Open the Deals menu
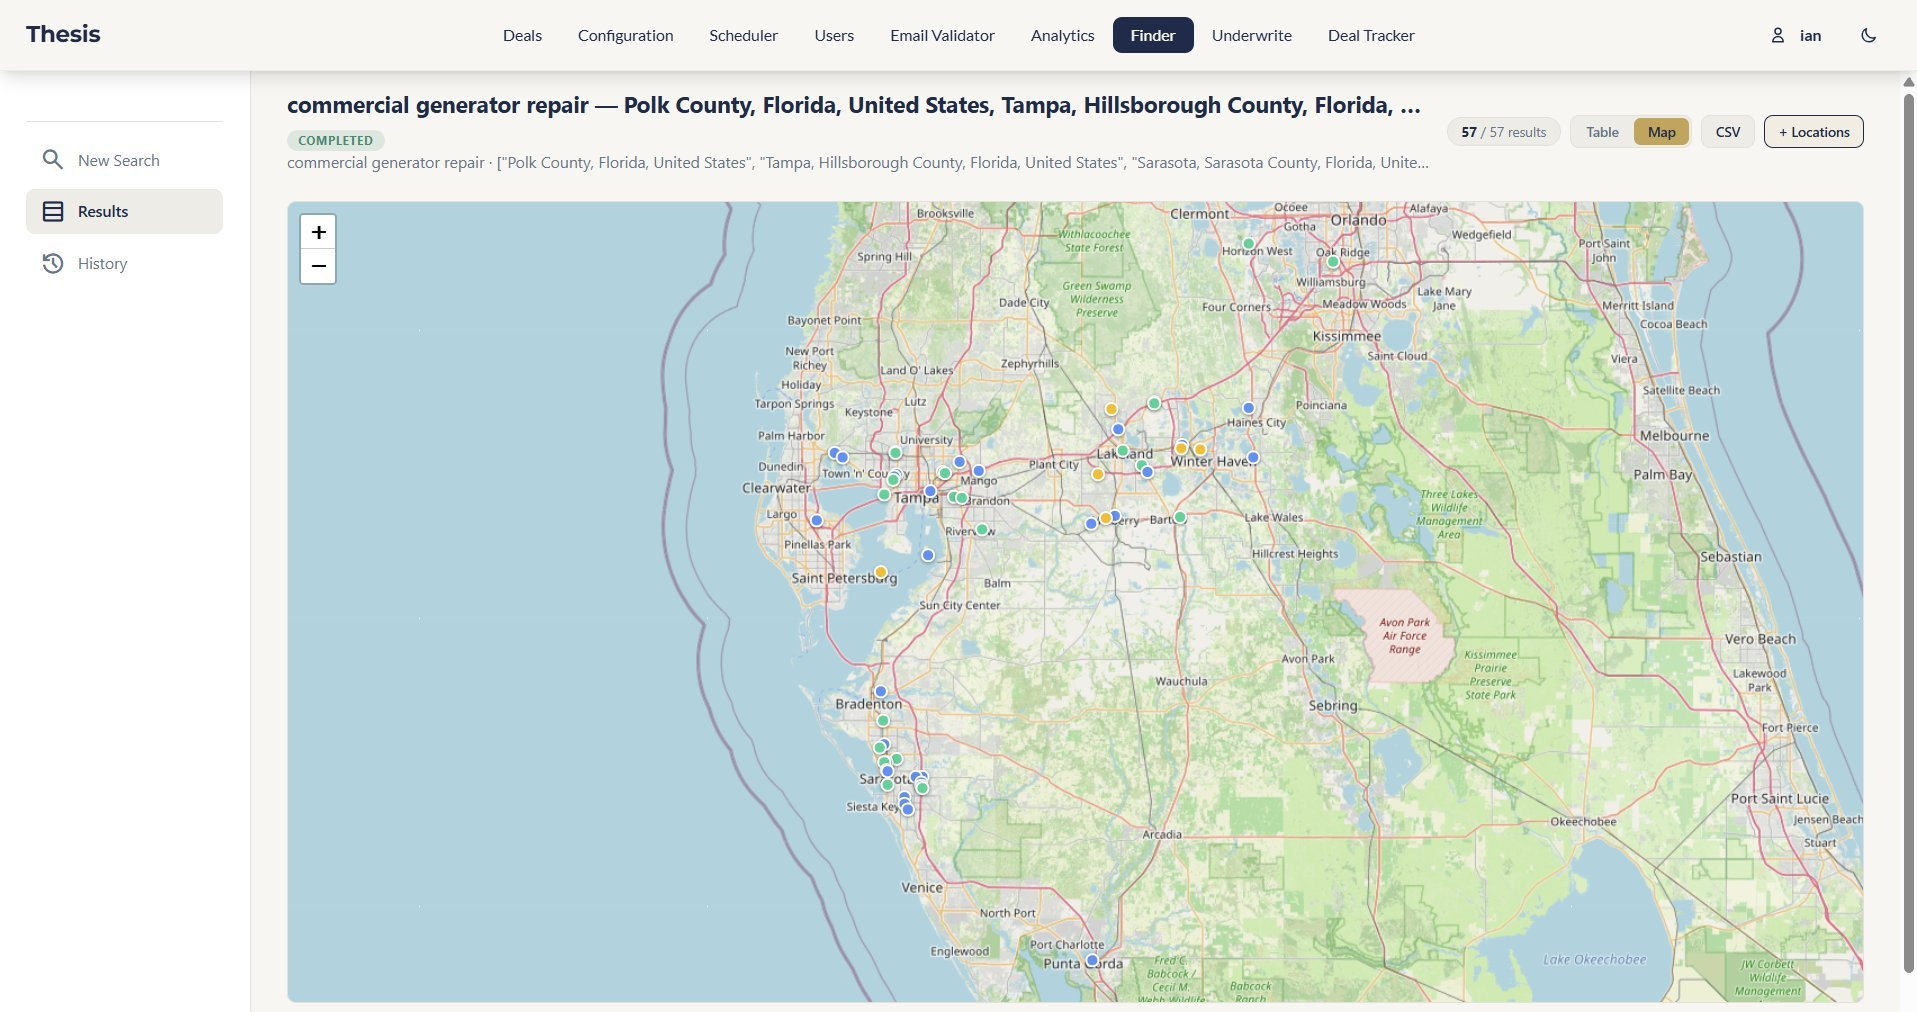The image size is (1917, 1012). point(521,35)
